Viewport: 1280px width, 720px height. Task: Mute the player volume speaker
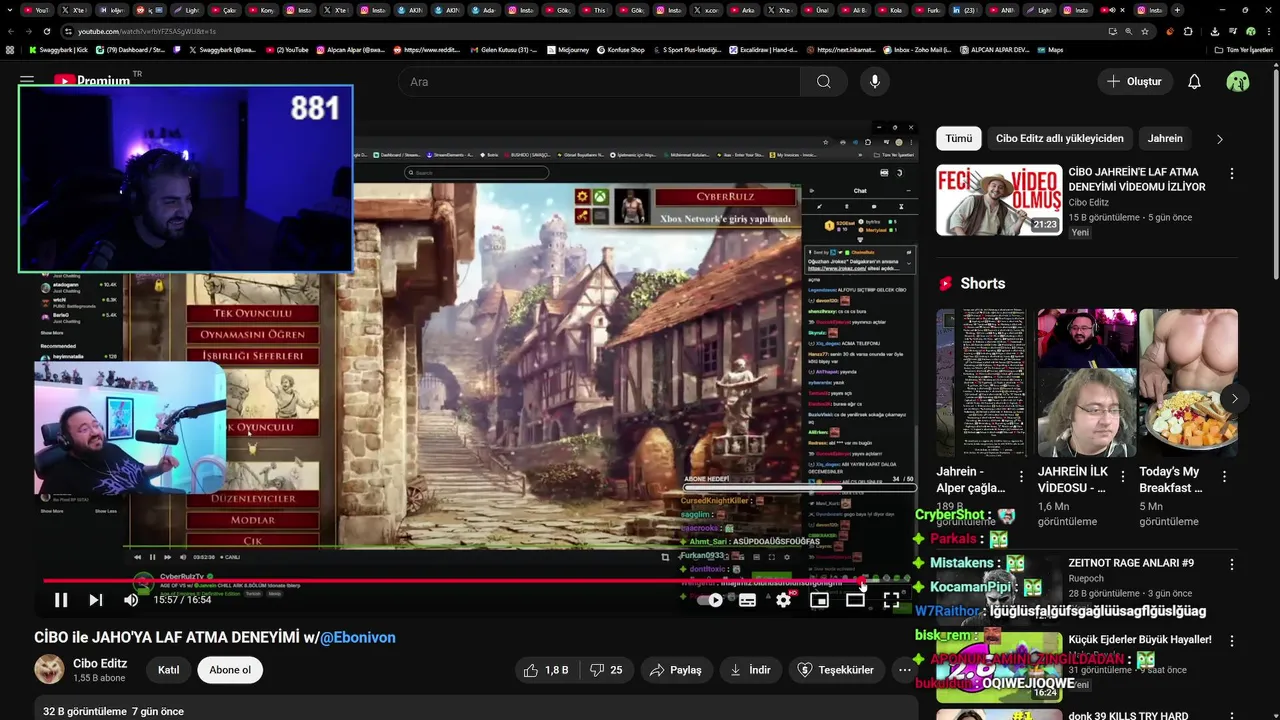pyautogui.click(x=131, y=600)
